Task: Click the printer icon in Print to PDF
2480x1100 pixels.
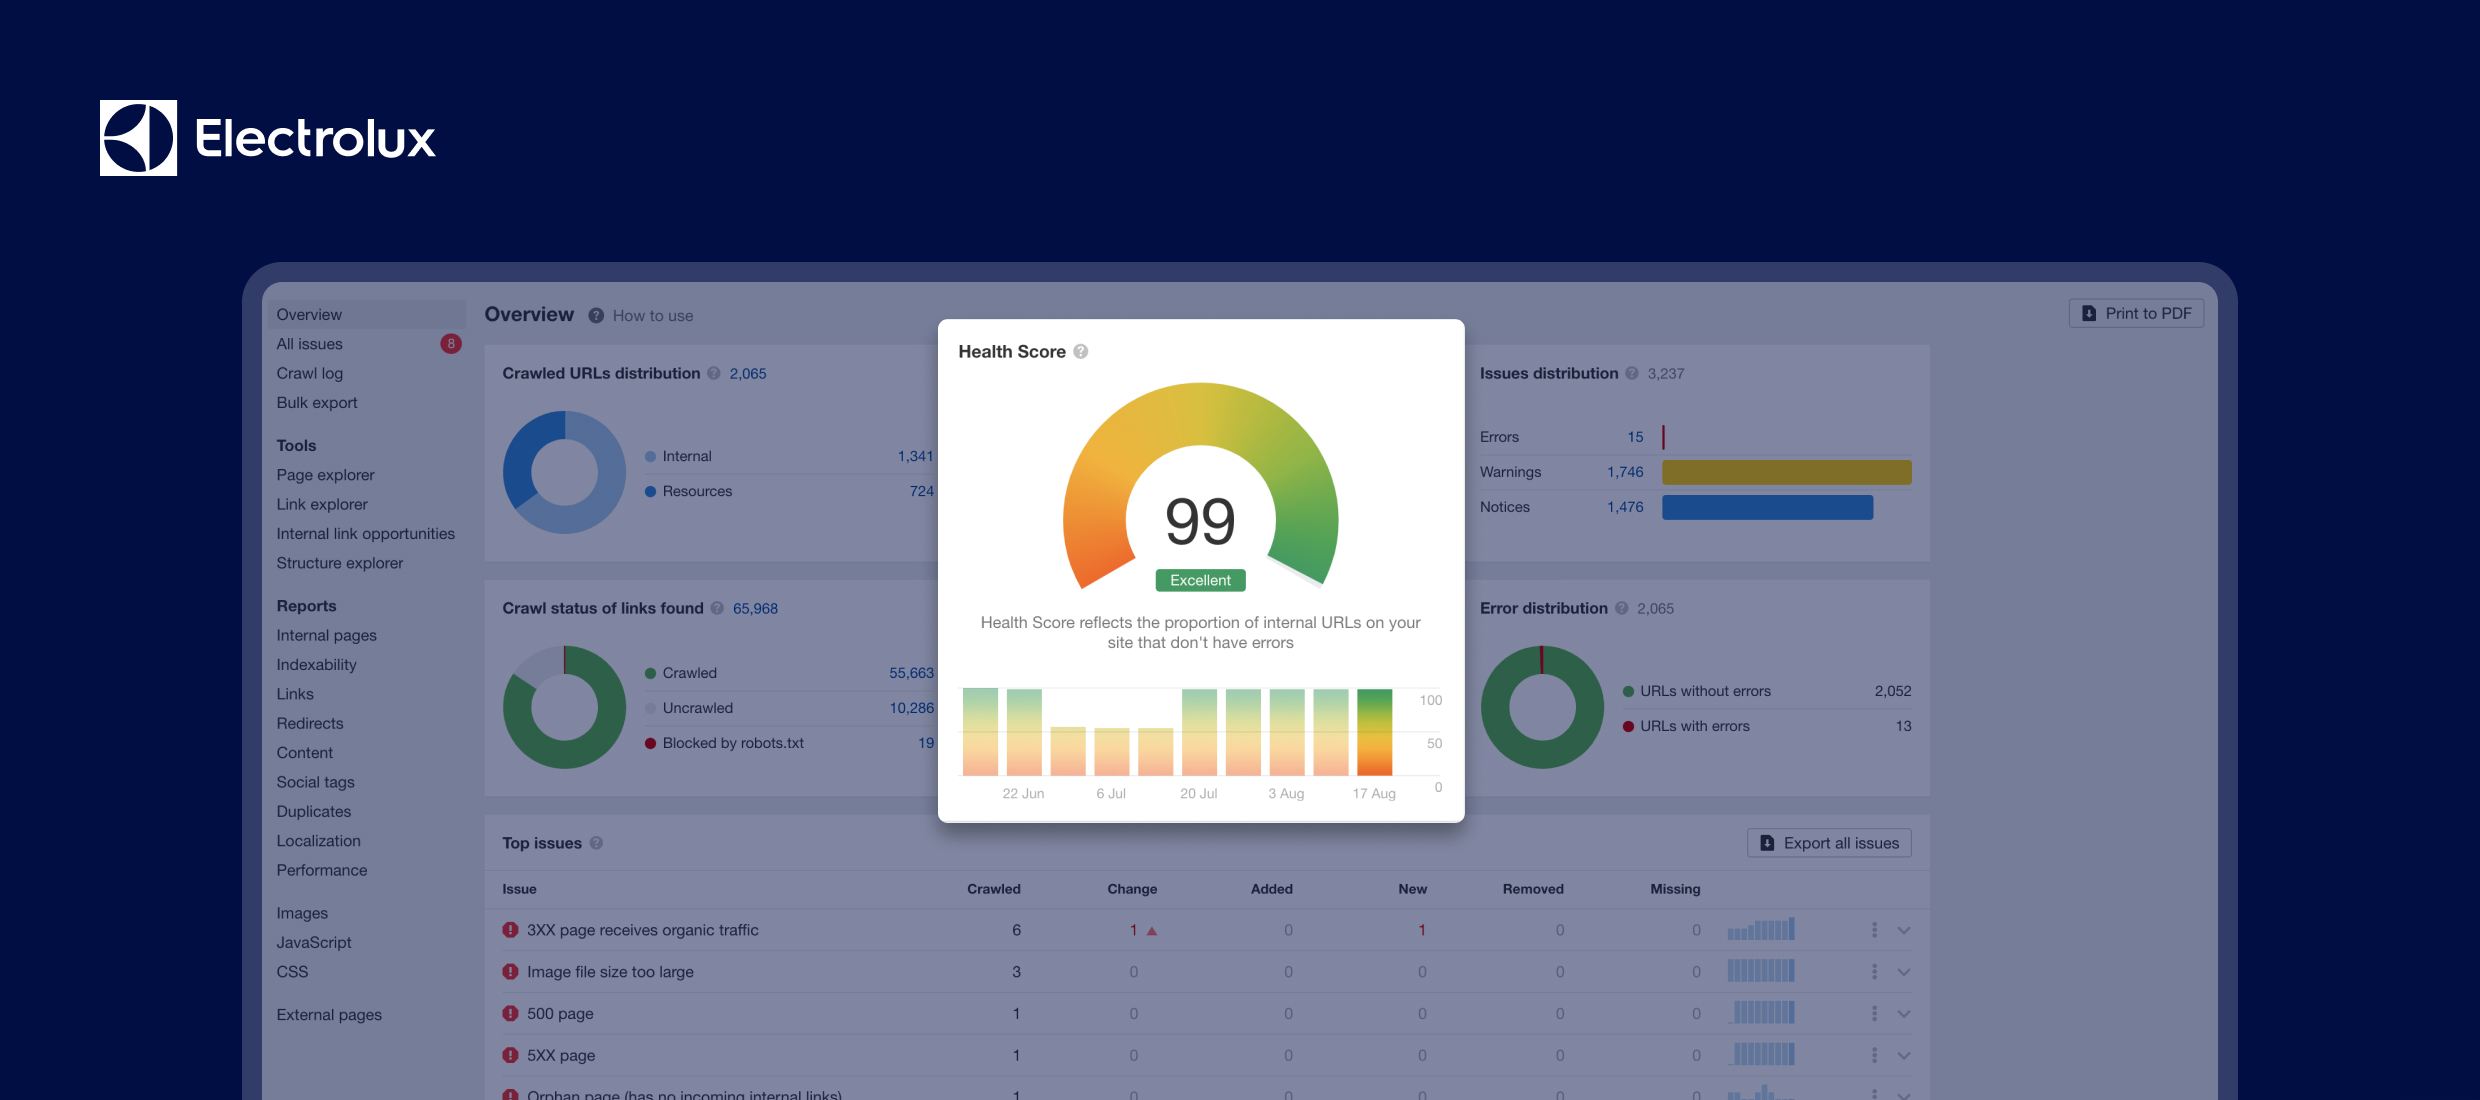Action: point(2088,313)
